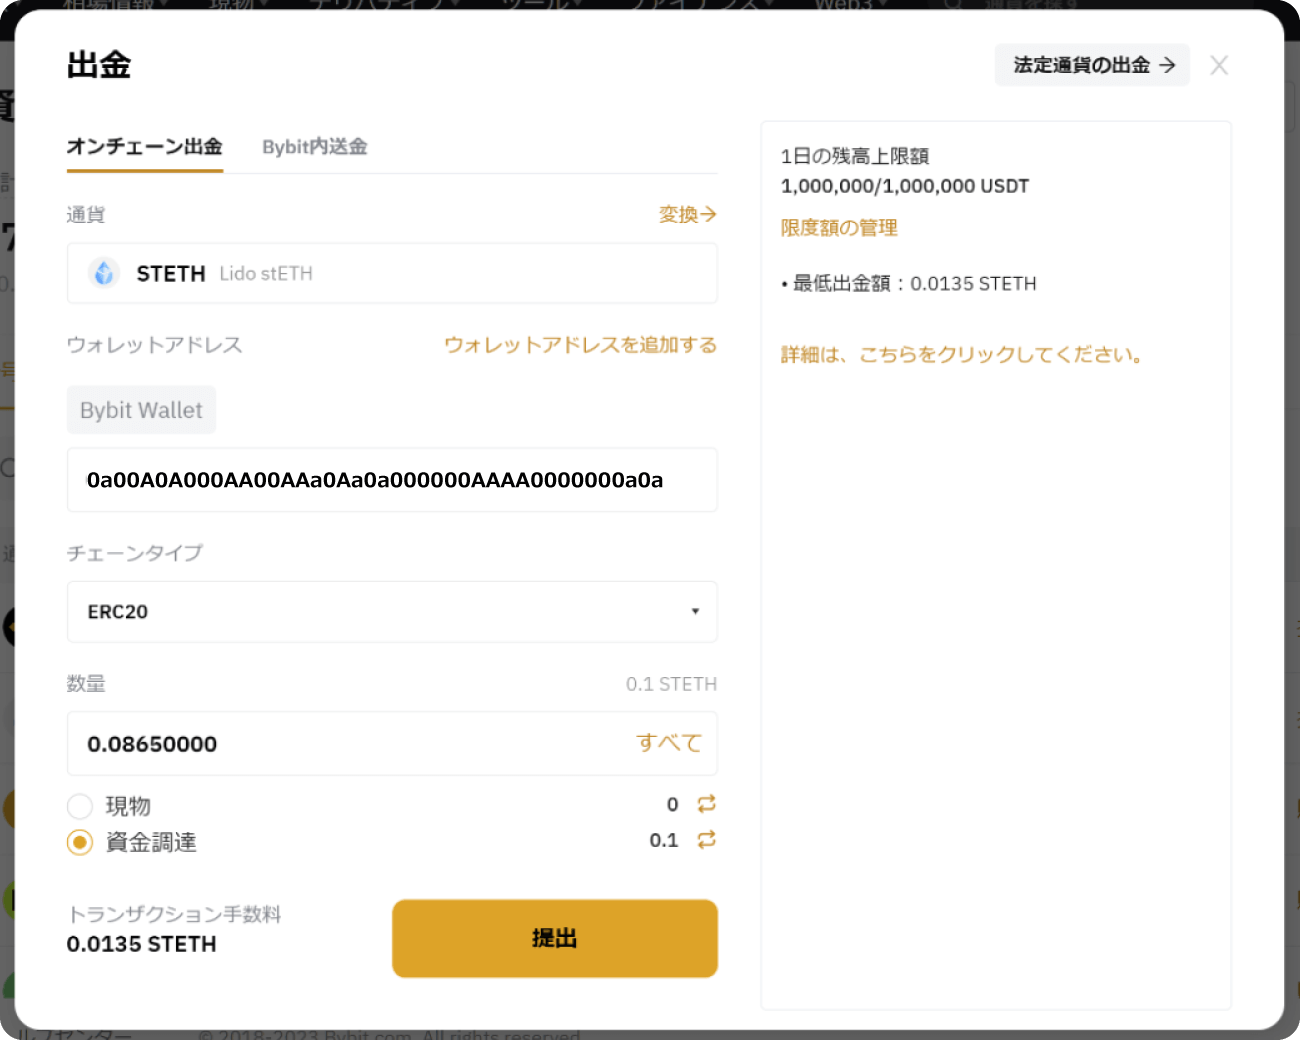Image resolution: width=1300 pixels, height=1040 pixels.
Task: Click the chain type dropdown arrow
Action: [695, 611]
